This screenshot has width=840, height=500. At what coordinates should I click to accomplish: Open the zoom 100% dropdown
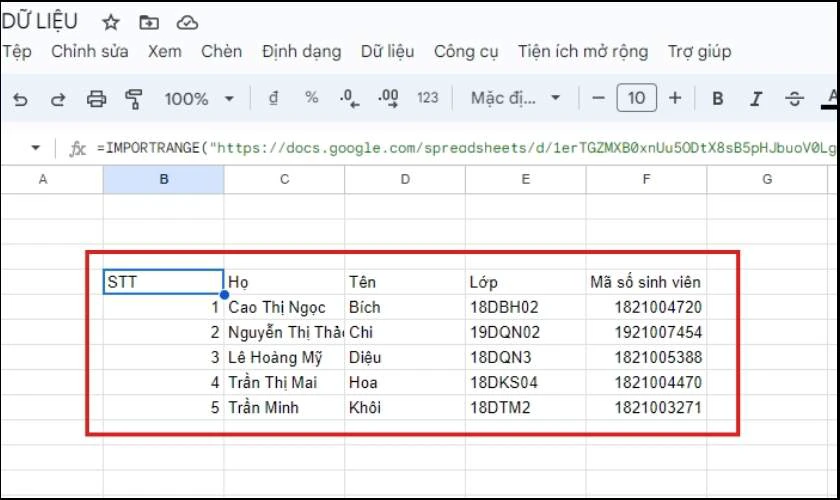[x=200, y=99]
